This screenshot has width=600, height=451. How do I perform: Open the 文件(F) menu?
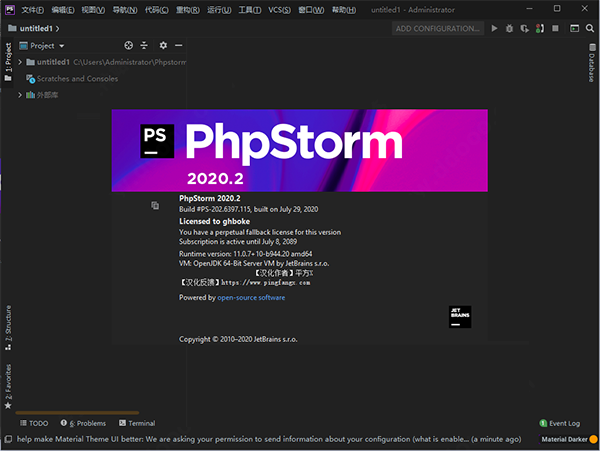32,10
